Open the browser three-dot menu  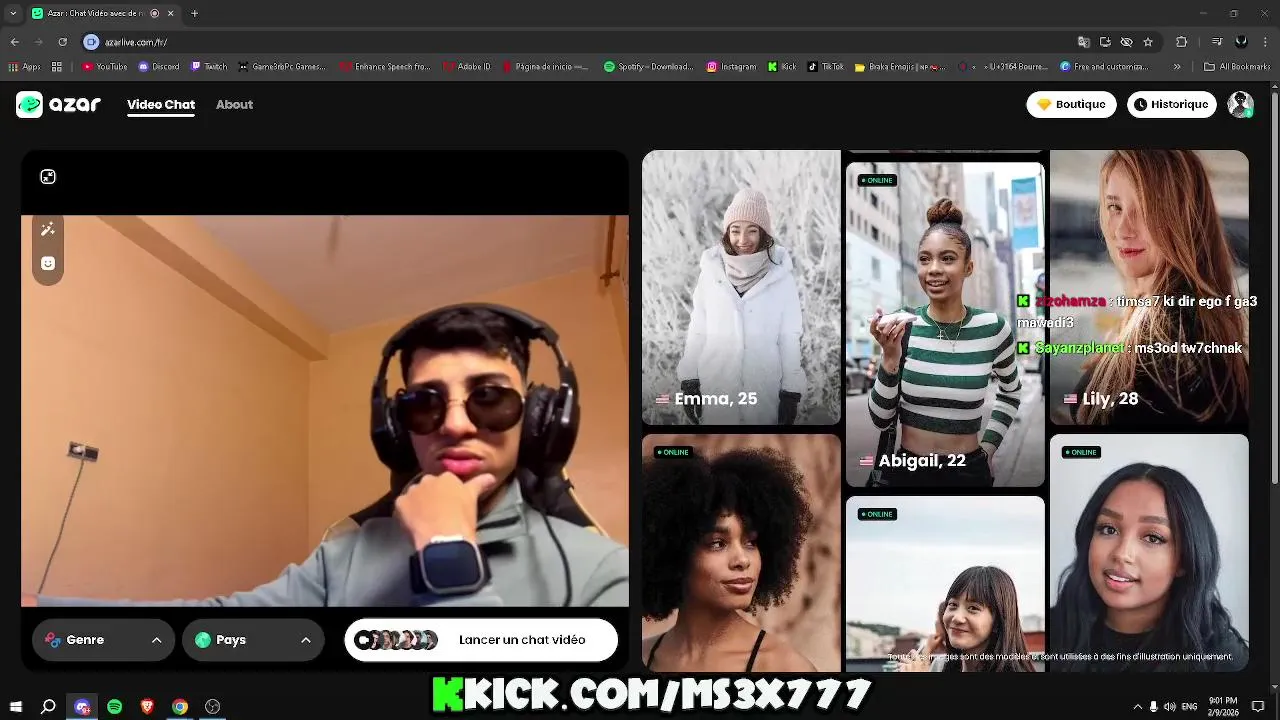coord(1264,42)
